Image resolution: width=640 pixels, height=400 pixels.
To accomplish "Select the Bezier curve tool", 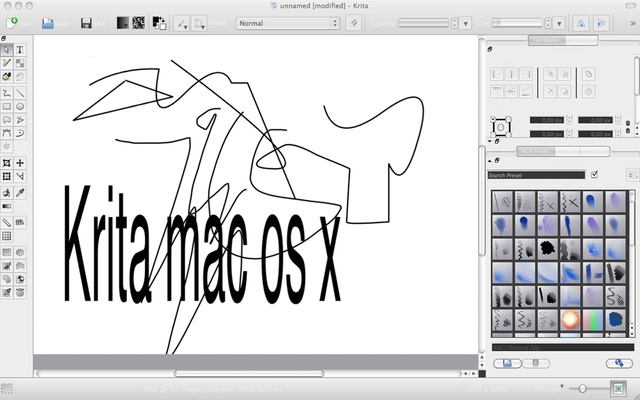I will (x=7, y=133).
